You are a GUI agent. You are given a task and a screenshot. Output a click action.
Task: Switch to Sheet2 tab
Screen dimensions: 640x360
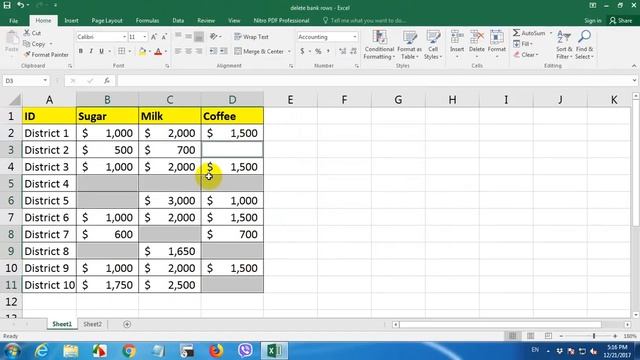[x=92, y=324]
